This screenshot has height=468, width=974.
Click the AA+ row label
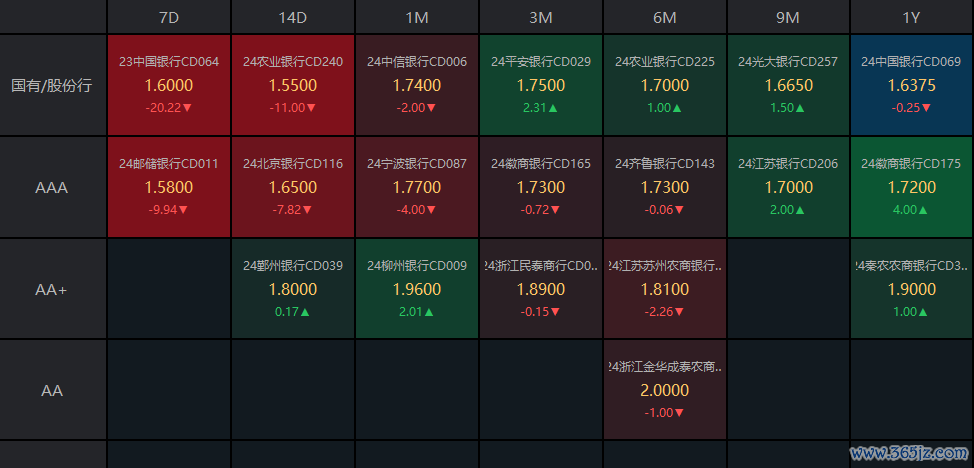pyautogui.click(x=52, y=289)
